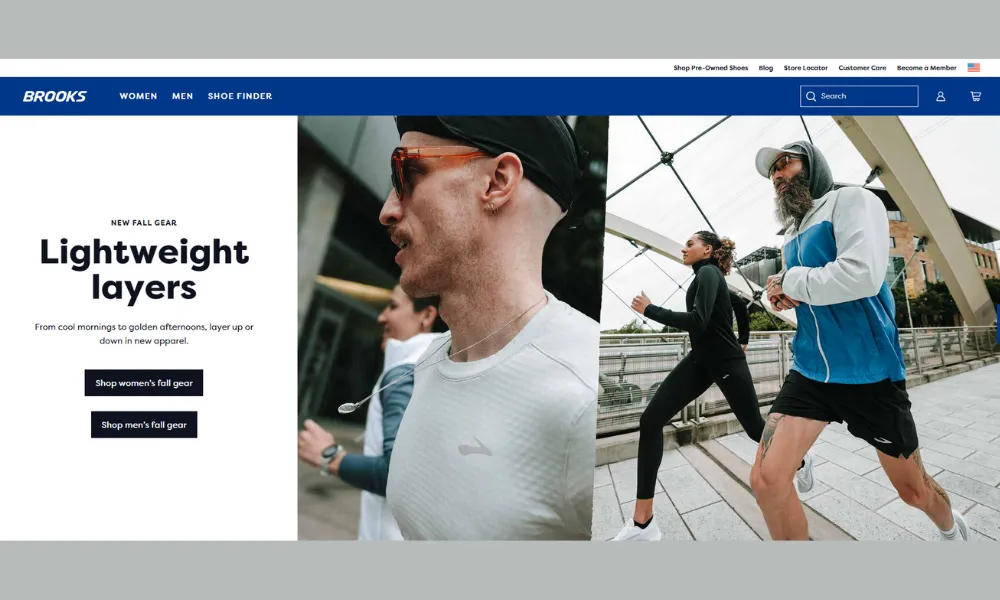The image size is (1000, 600).
Task: Go to Shoe Finder in navigation
Action: 239,96
